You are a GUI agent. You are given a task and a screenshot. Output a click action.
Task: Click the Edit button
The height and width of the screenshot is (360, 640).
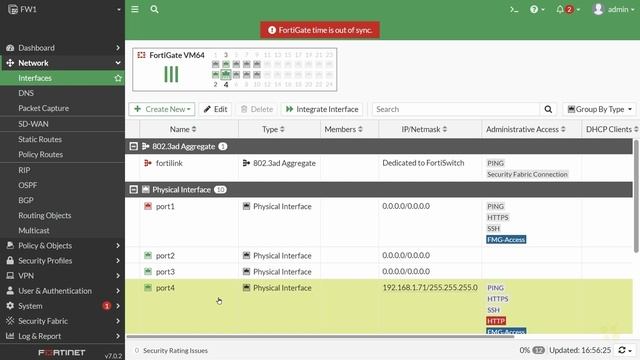(216, 109)
